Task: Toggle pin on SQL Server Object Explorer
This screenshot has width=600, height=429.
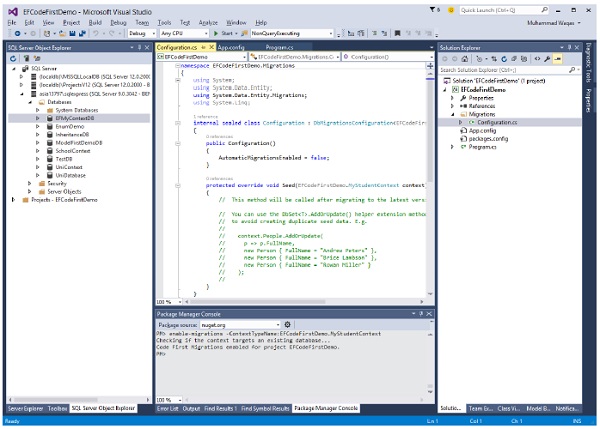Action: tap(137, 46)
